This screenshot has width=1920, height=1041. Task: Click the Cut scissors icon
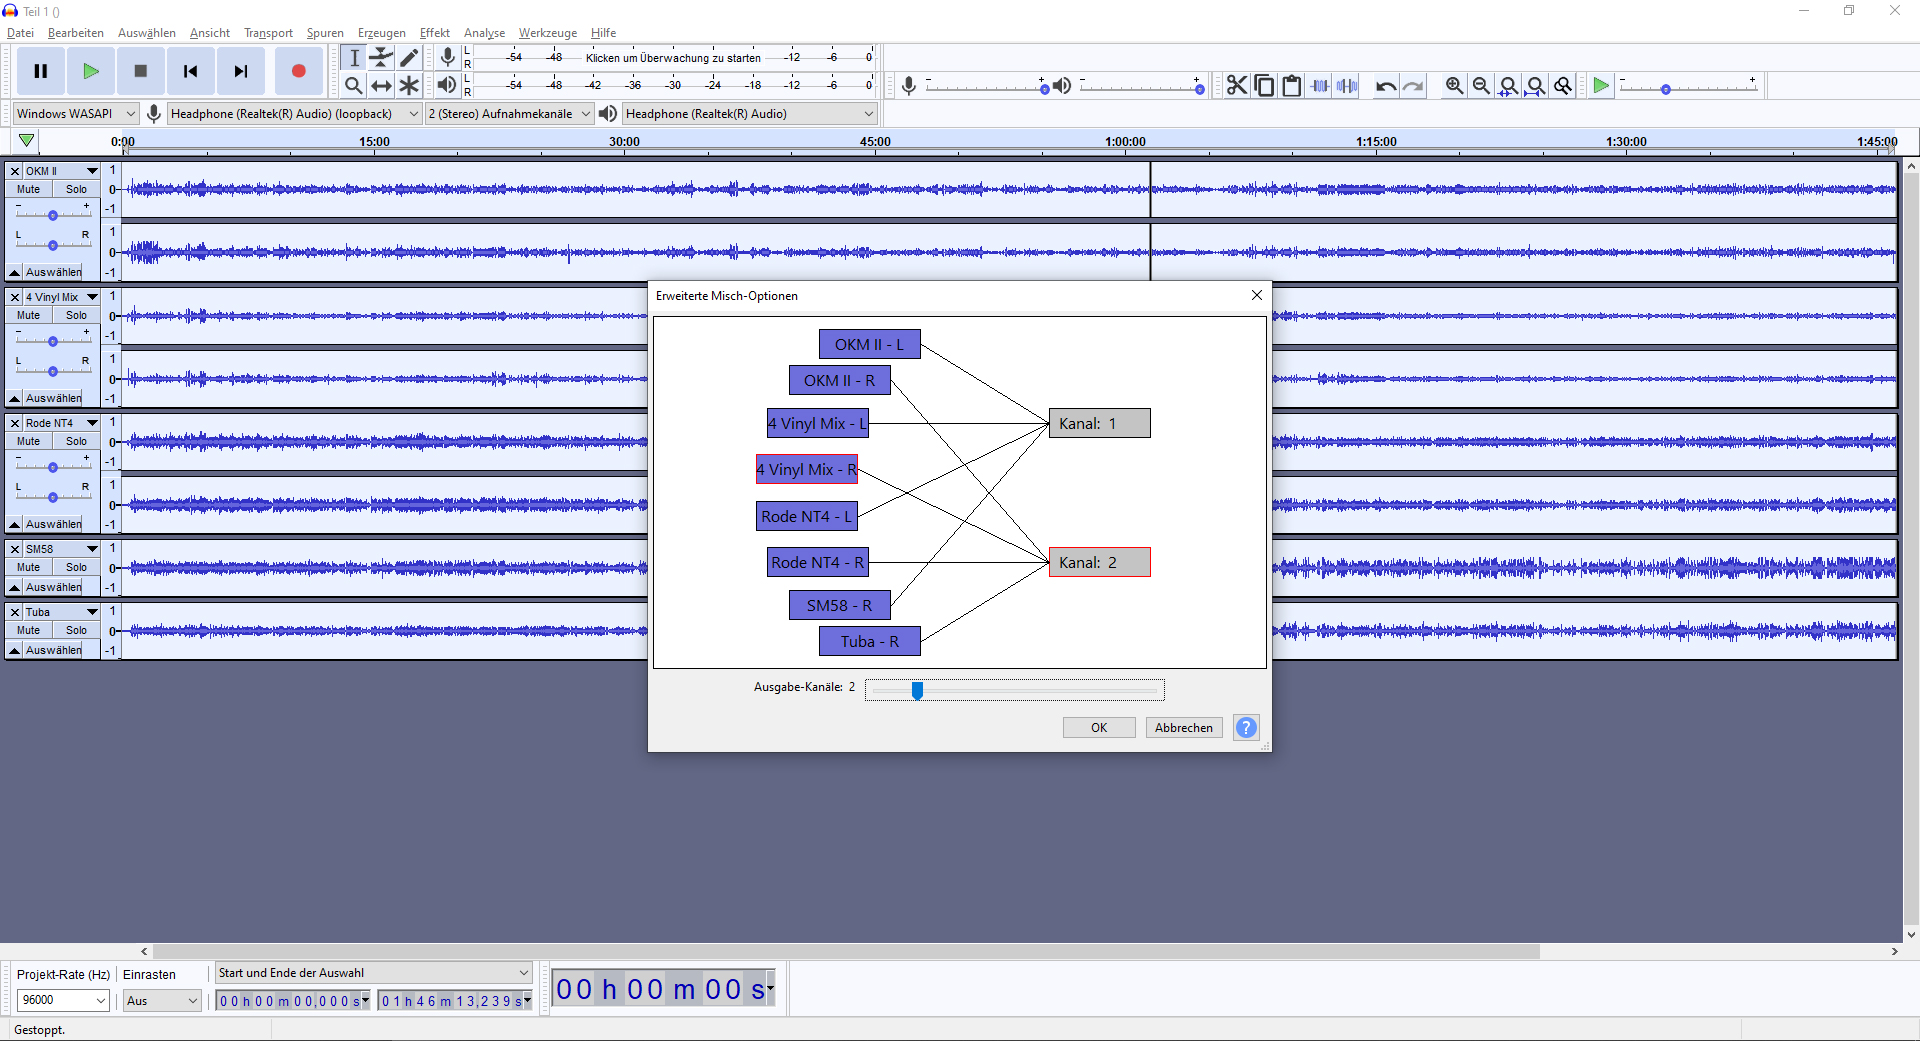point(1237,86)
